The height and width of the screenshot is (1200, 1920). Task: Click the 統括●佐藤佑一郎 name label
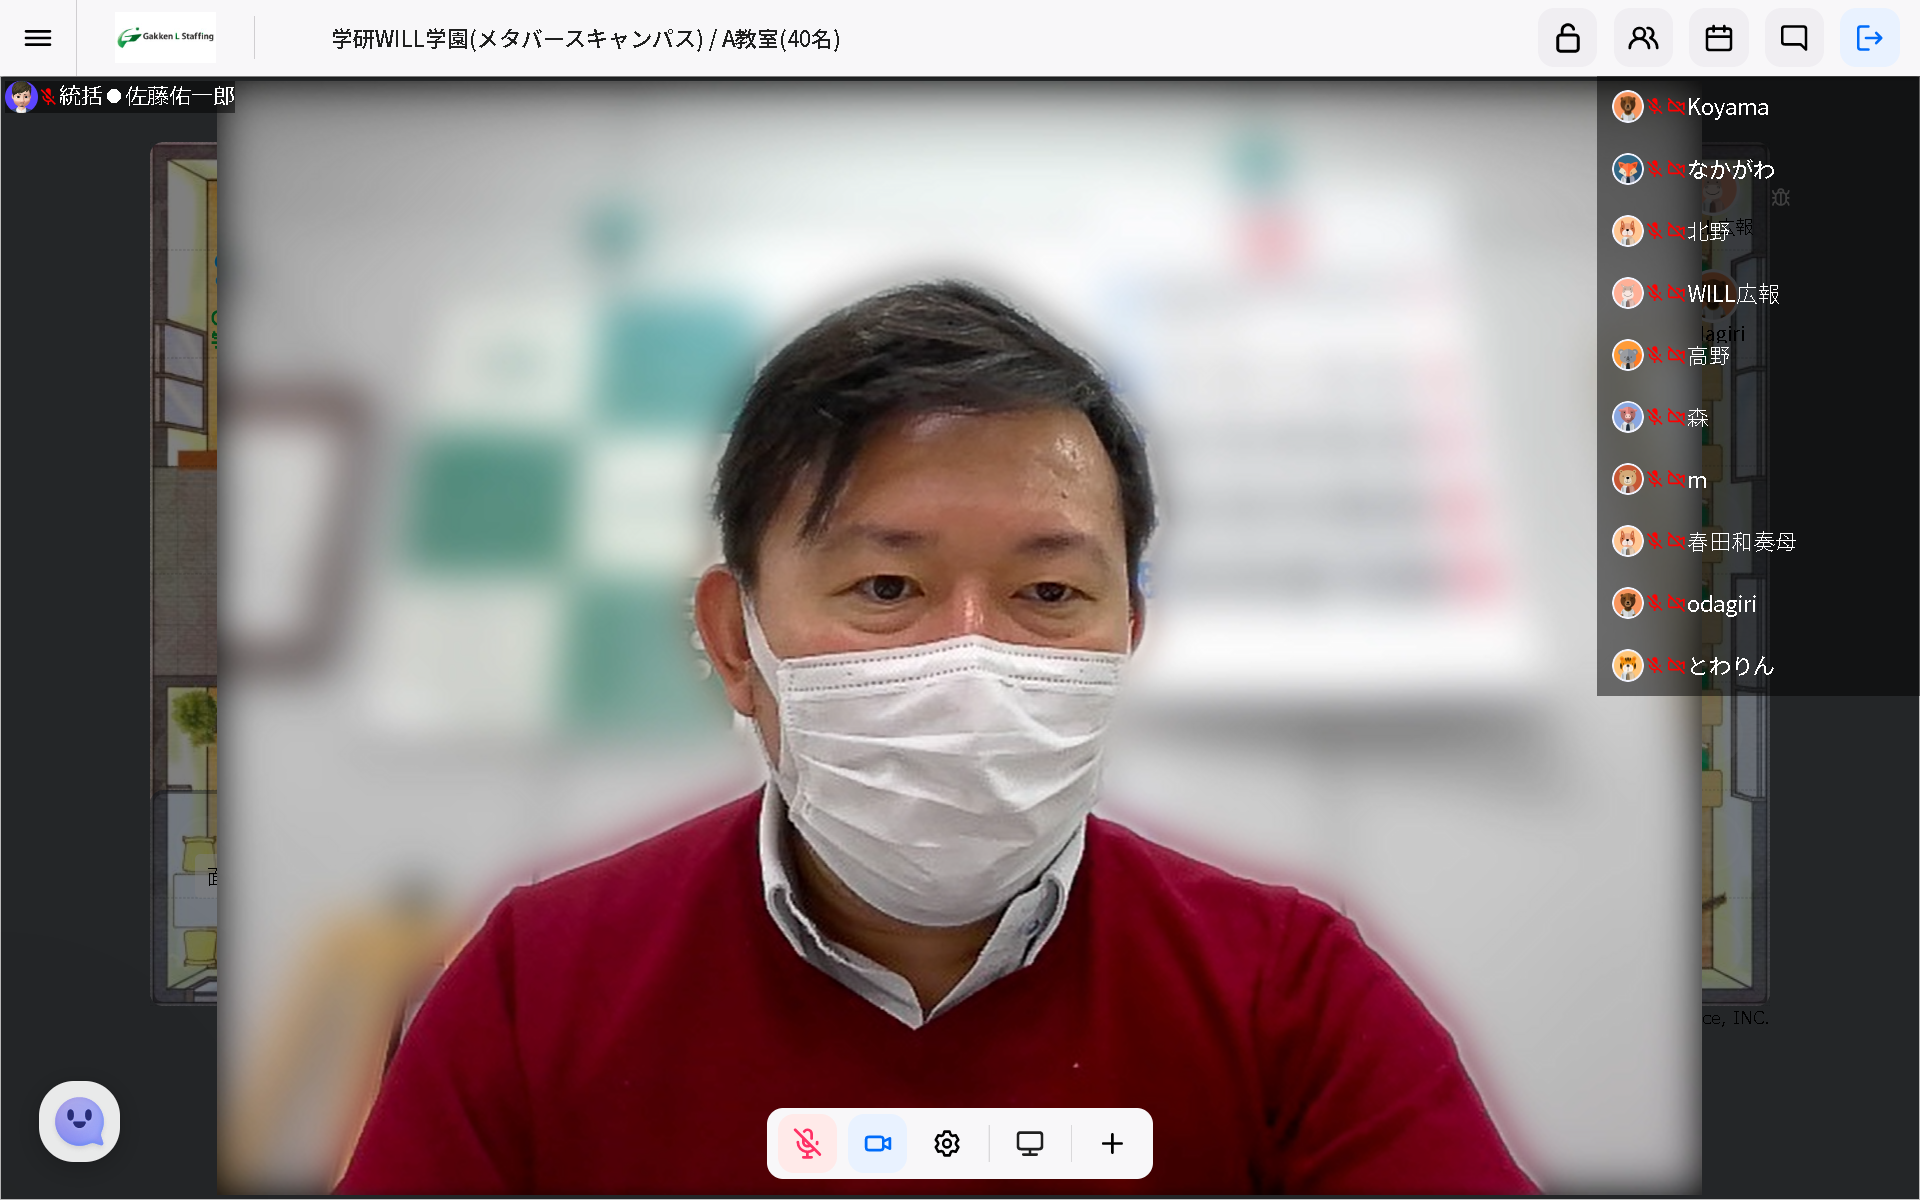146,96
